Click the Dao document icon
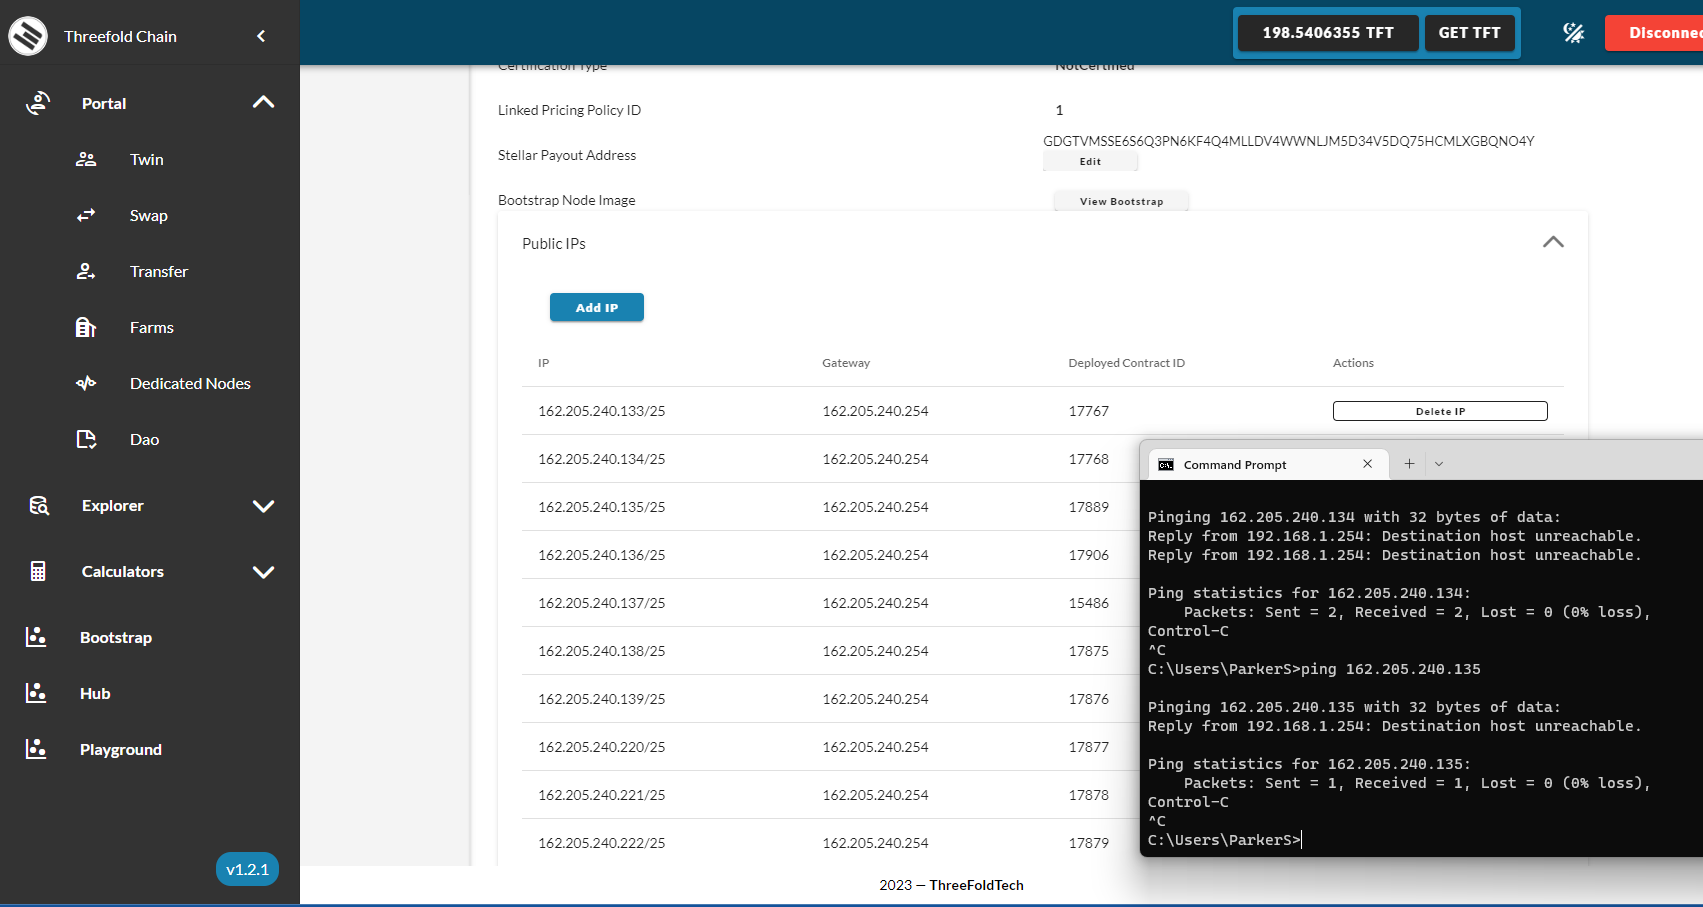The width and height of the screenshot is (1703, 907). click(x=86, y=439)
